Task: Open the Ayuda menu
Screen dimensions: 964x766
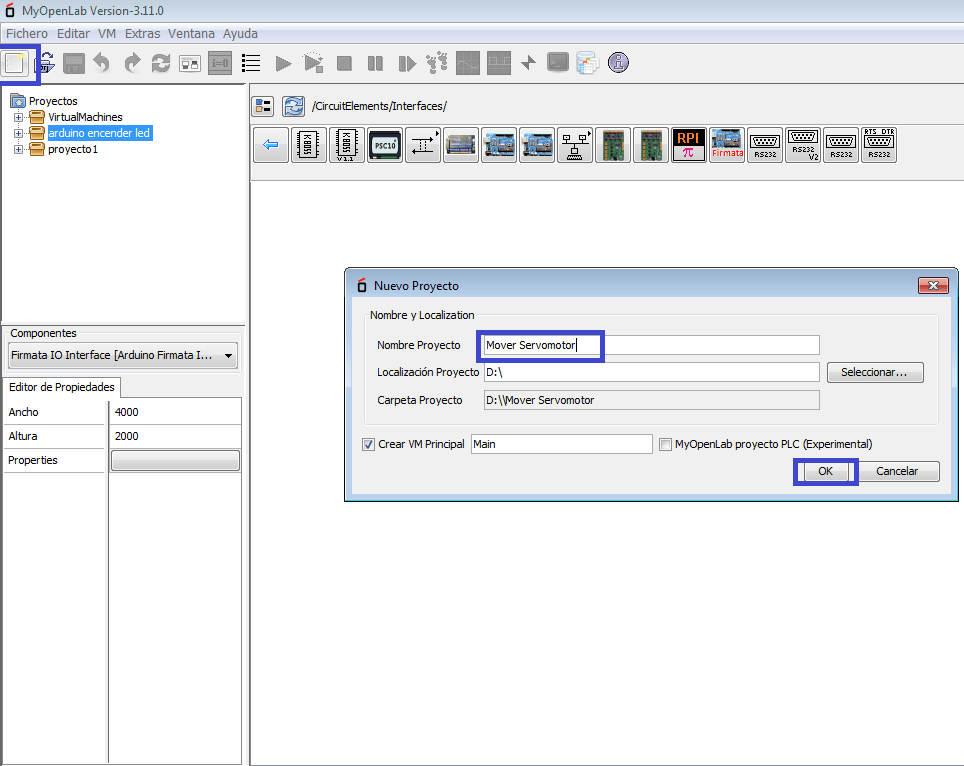Action: [240, 34]
